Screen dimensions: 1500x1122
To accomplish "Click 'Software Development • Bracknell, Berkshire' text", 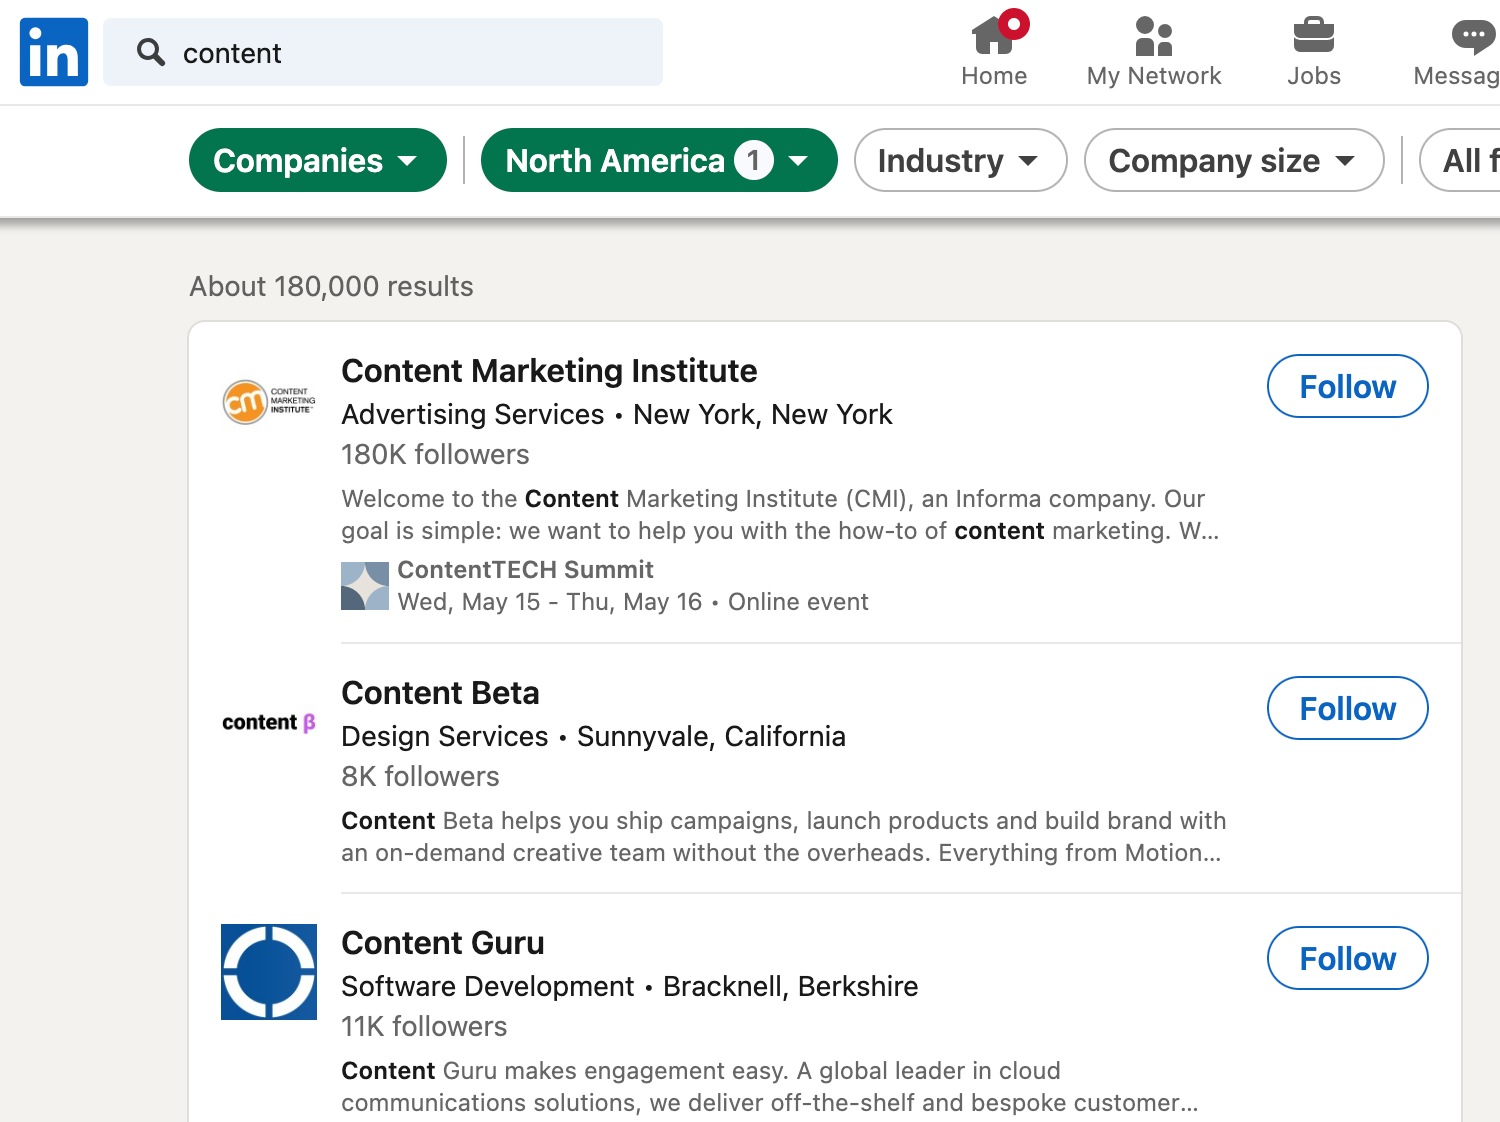I will pyautogui.click(x=630, y=986).
